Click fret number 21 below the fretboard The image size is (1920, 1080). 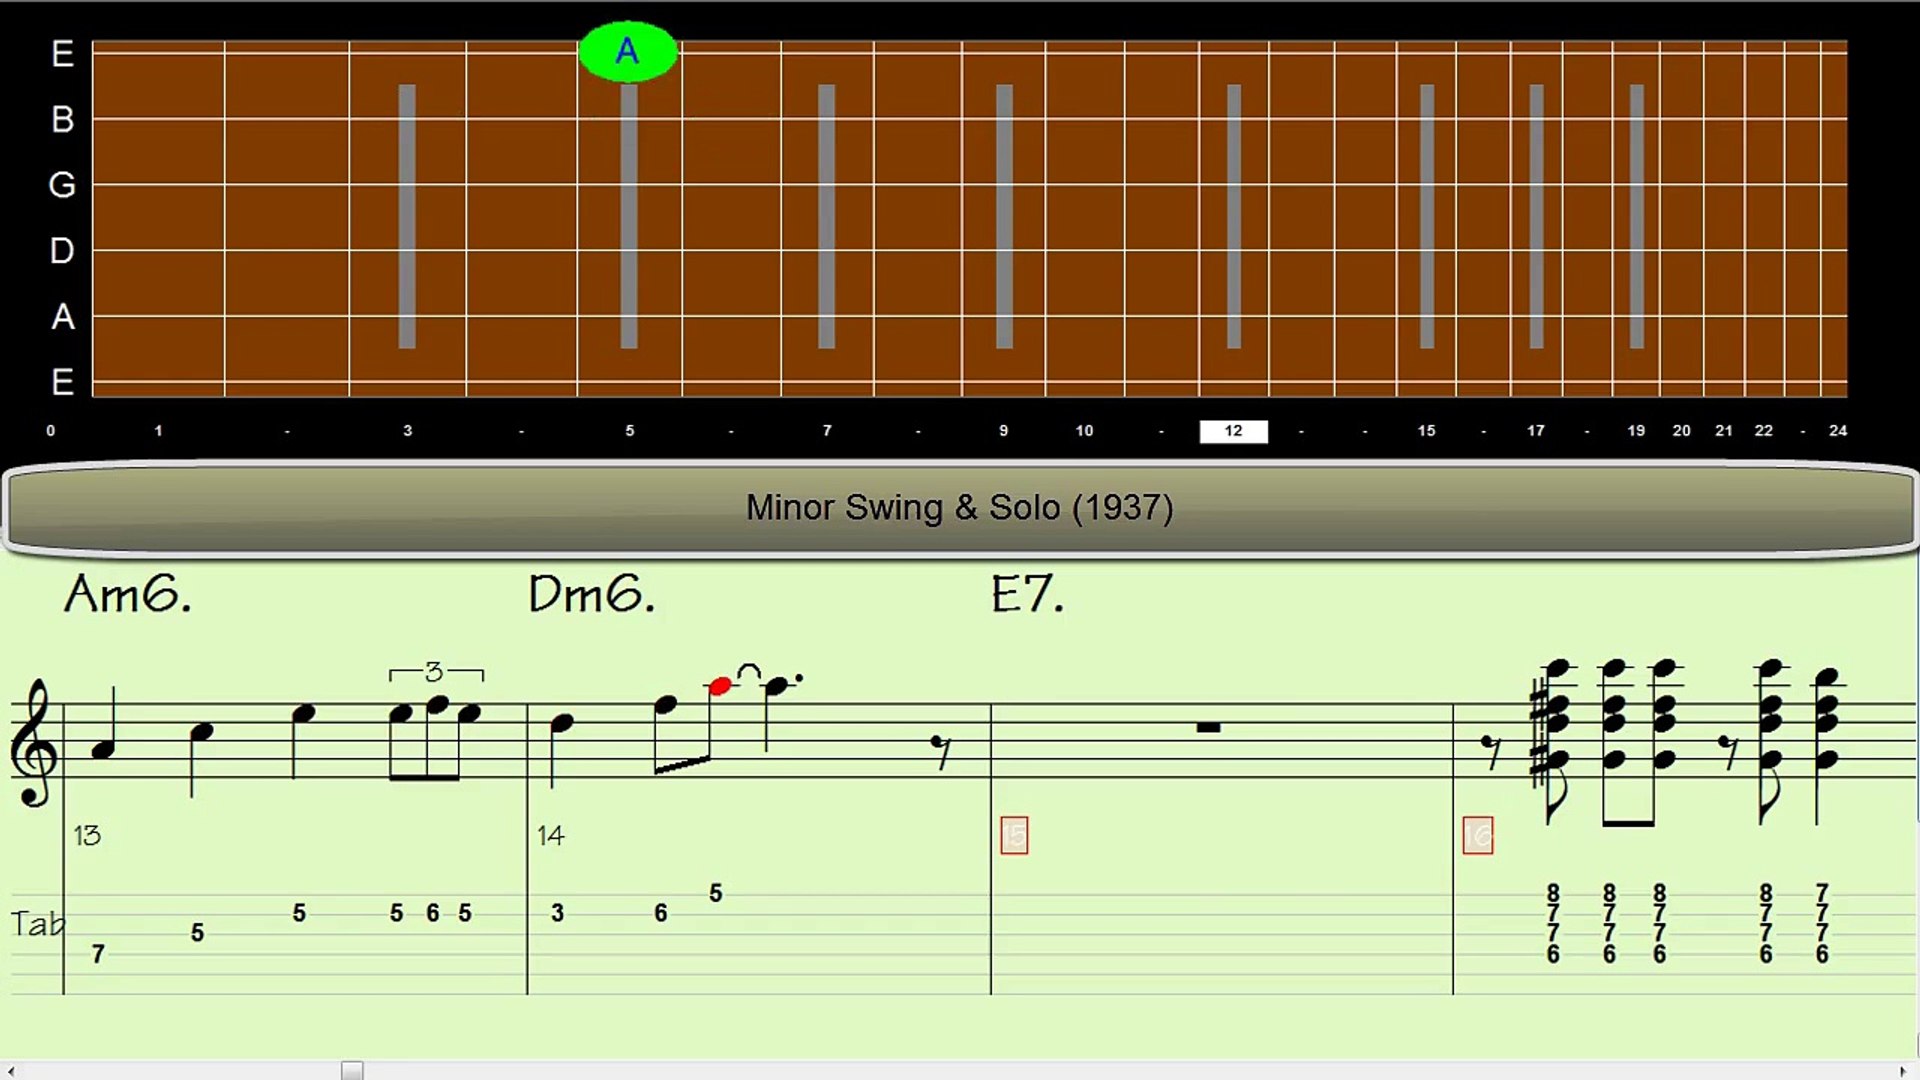(x=1724, y=431)
